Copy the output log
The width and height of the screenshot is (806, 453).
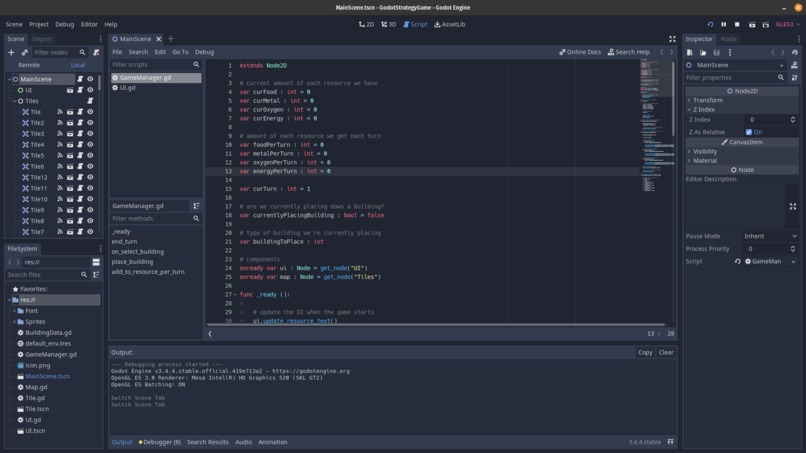coord(645,352)
